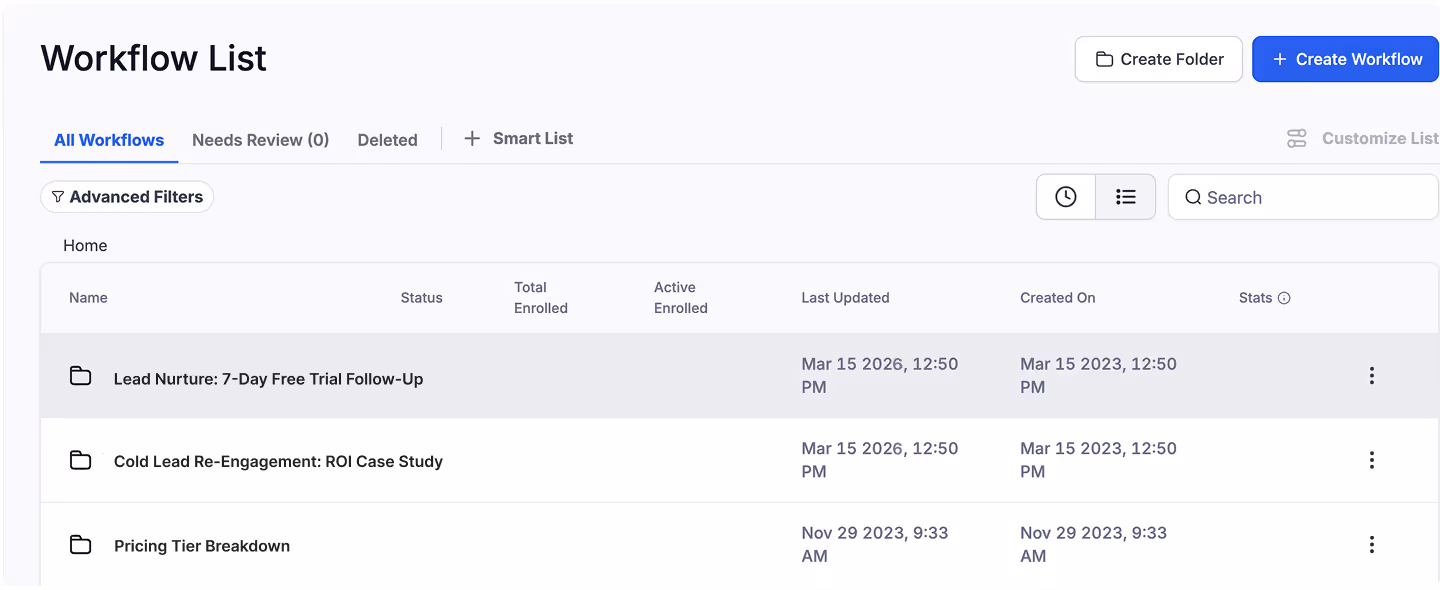Open three-dot menu for Lead Nurture folder
1440x590 pixels.
pyautogui.click(x=1371, y=376)
